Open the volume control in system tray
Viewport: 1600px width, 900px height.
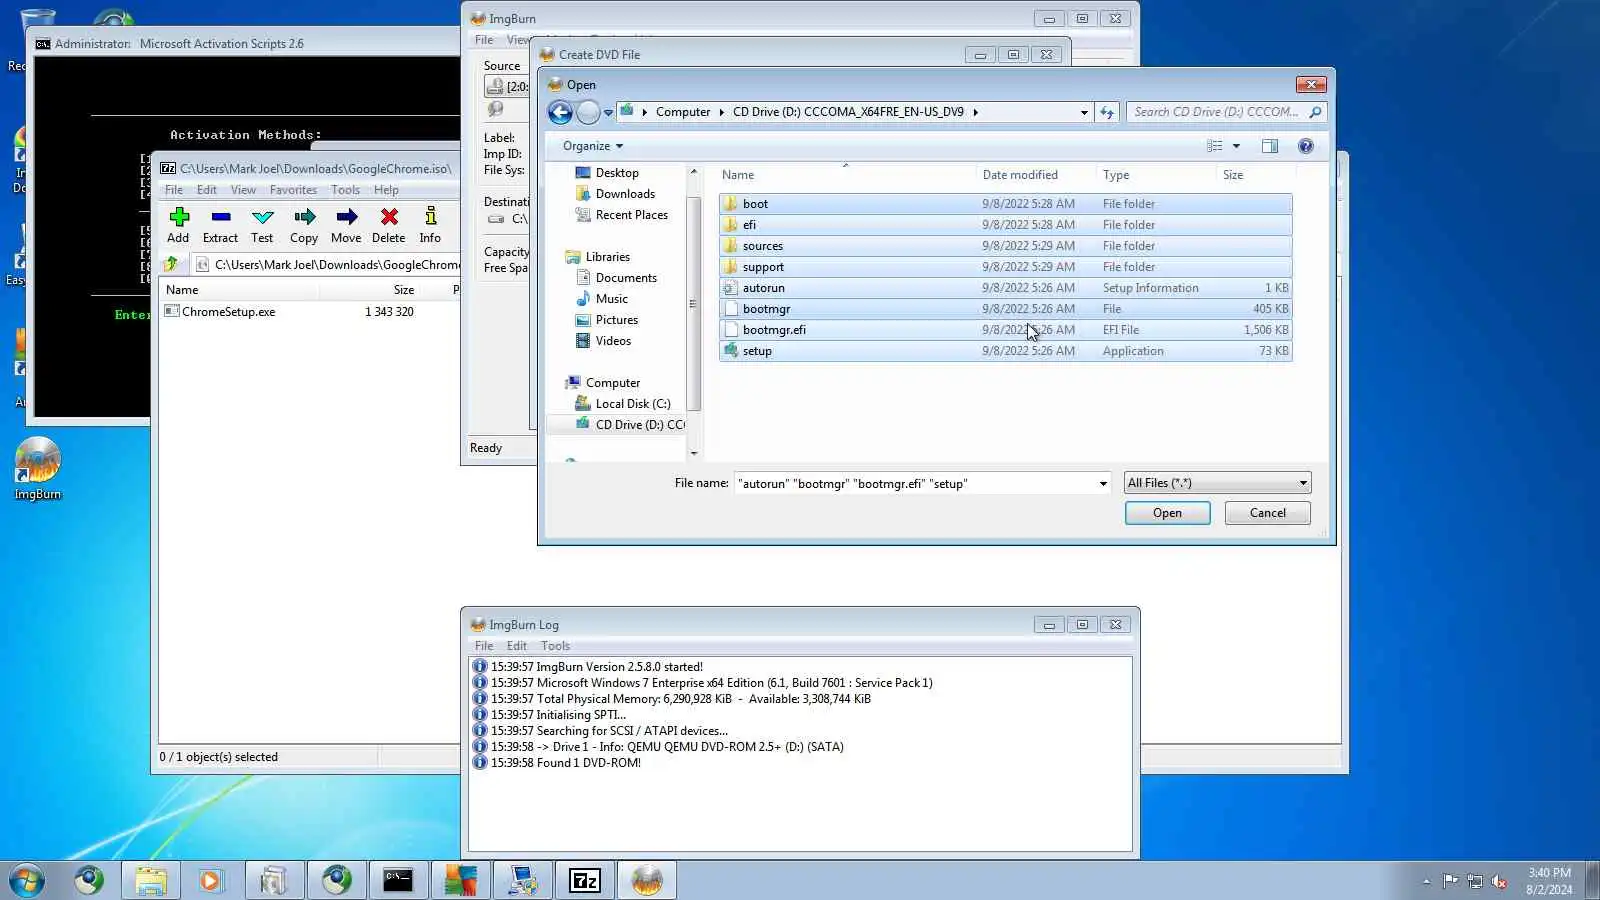pyautogui.click(x=1499, y=881)
